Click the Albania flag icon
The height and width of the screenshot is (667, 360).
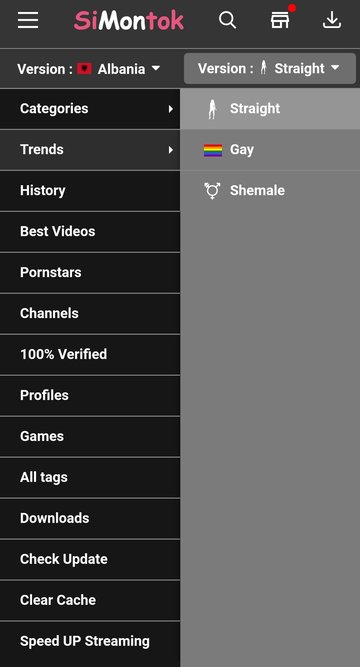point(84,68)
